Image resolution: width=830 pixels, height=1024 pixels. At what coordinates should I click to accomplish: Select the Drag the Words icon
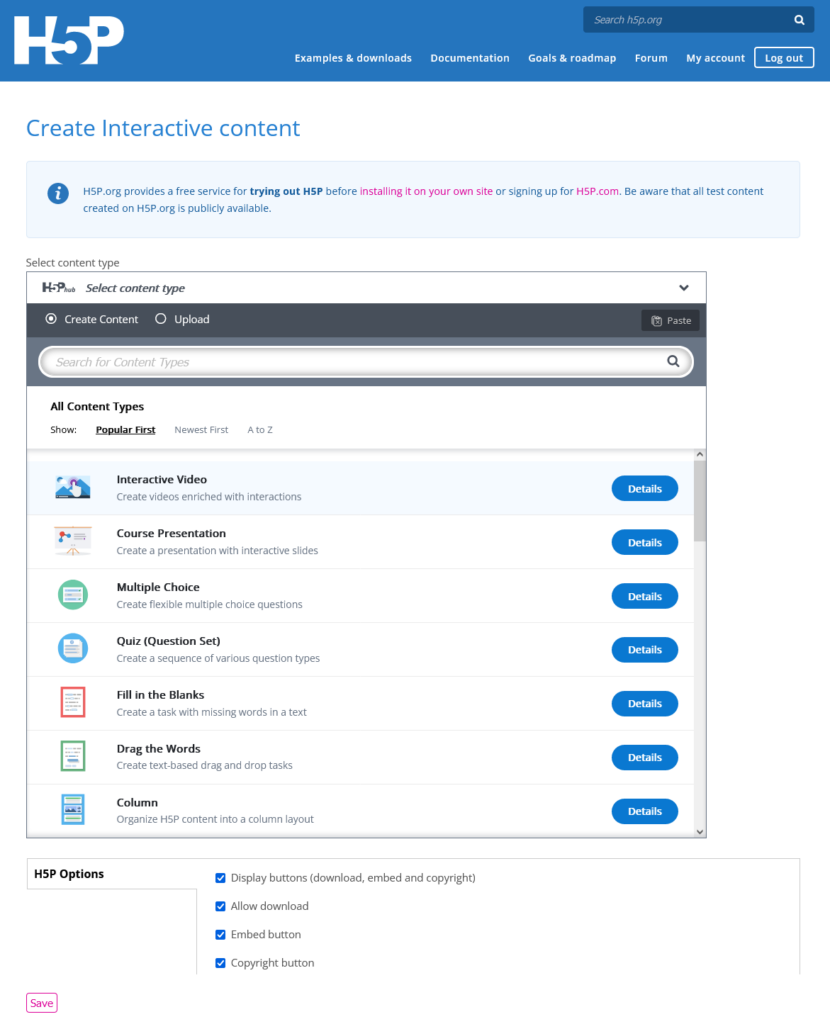[72, 756]
